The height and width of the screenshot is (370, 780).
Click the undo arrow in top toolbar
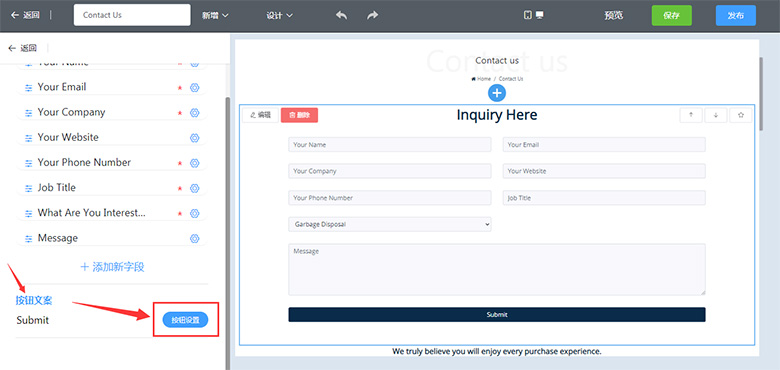click(x=341, y=15)
